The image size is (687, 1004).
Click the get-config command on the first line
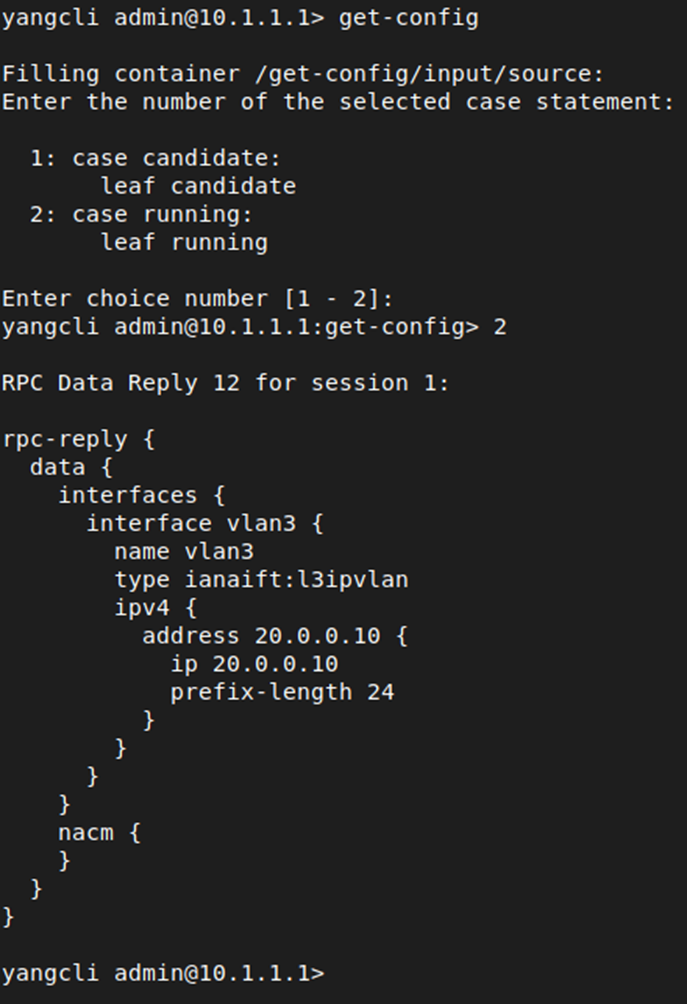point(408,18)
